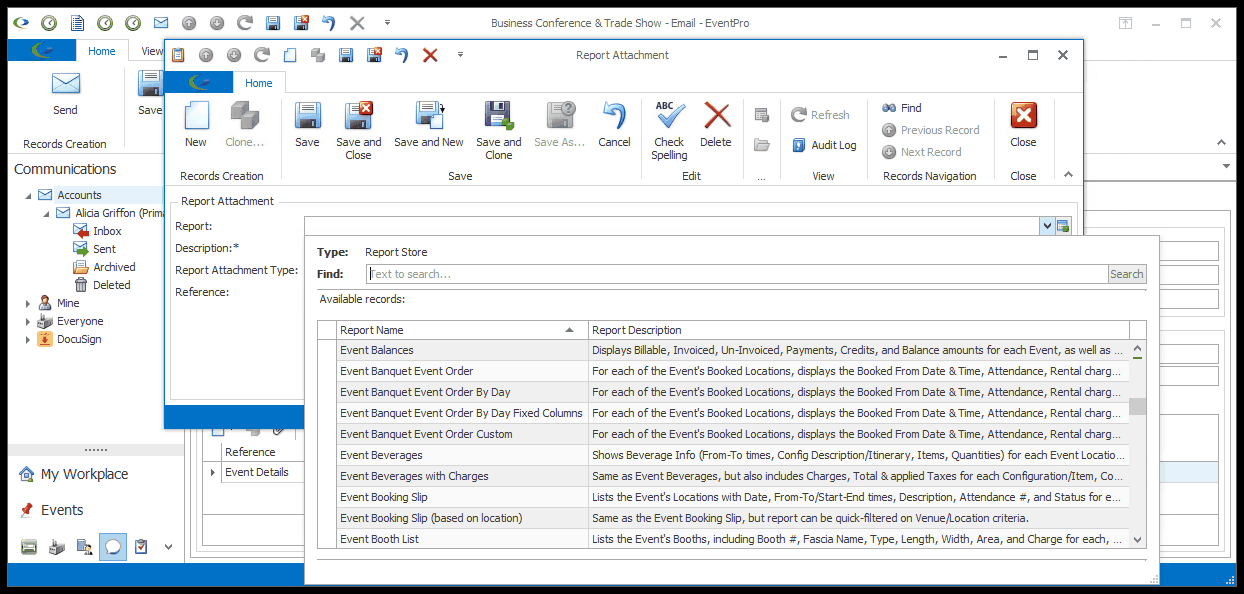Viewport: 1244px width, 594px height.
Task: Click the quick access red X delete in Report Attachment title bar
Action: tap(430, 55)
